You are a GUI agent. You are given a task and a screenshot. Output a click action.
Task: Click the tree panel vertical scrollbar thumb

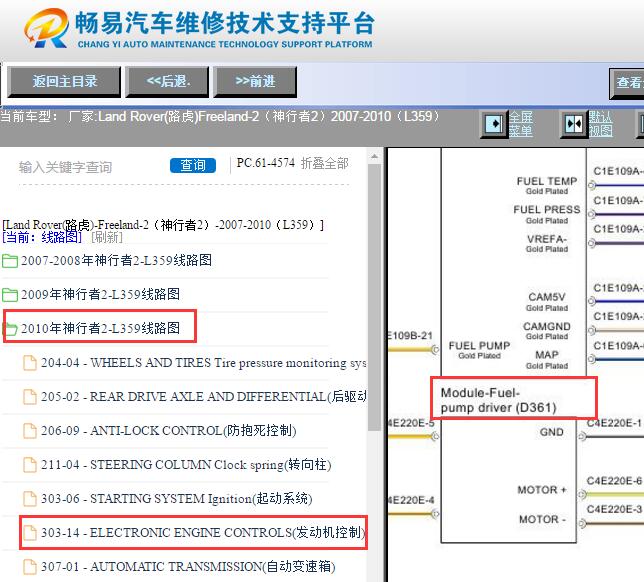374,297
